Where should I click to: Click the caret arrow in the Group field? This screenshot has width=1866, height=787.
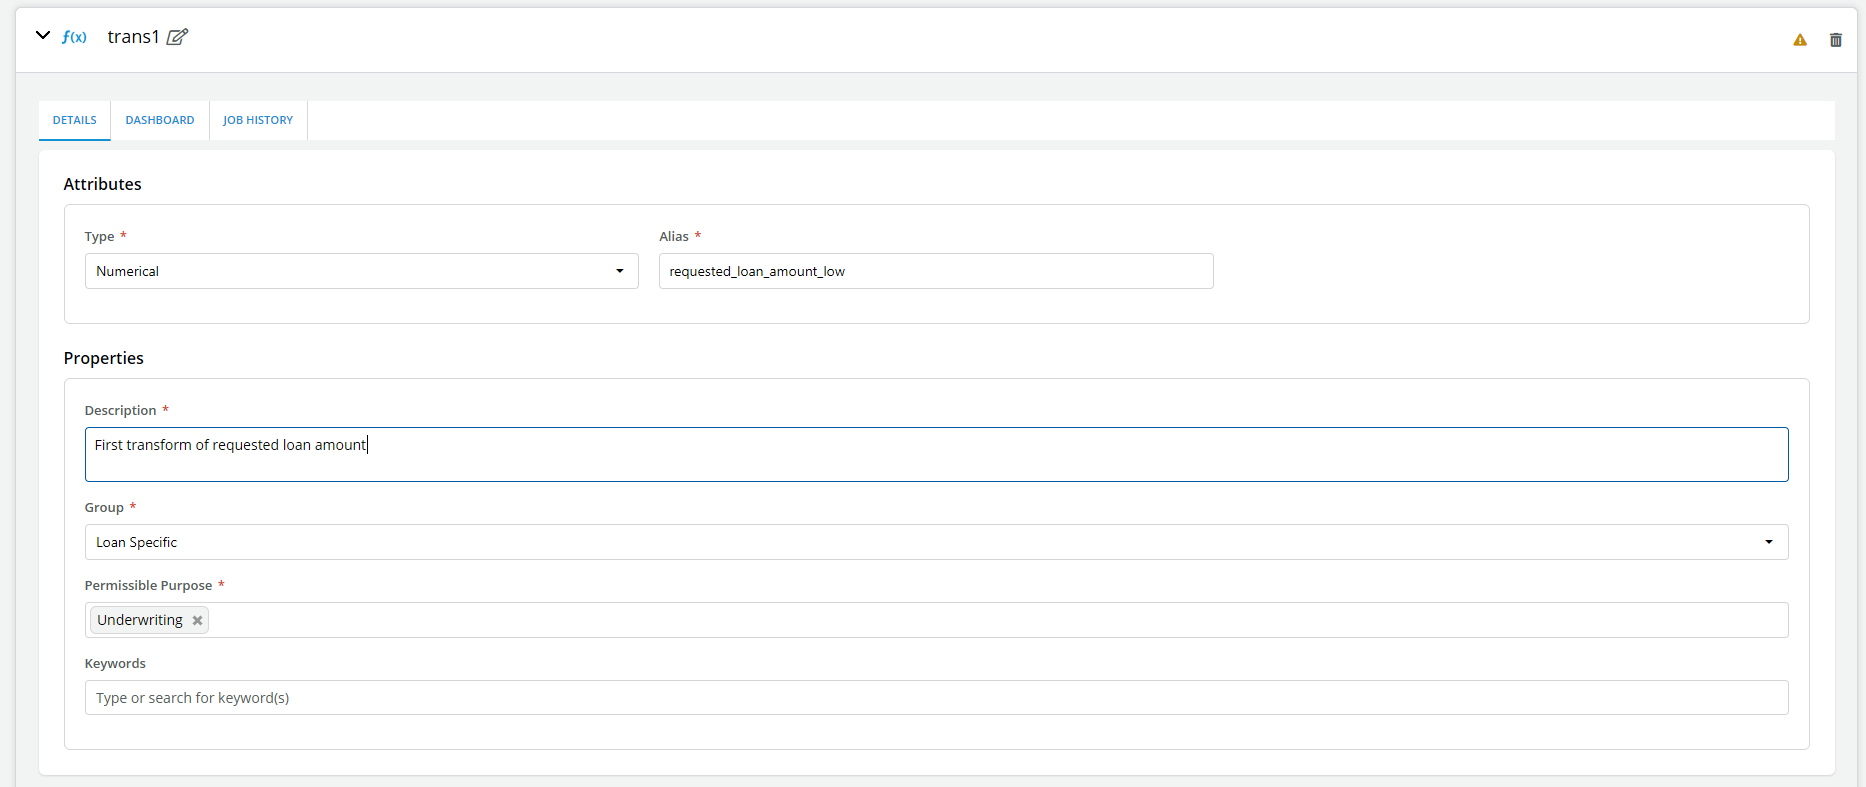1769,542
